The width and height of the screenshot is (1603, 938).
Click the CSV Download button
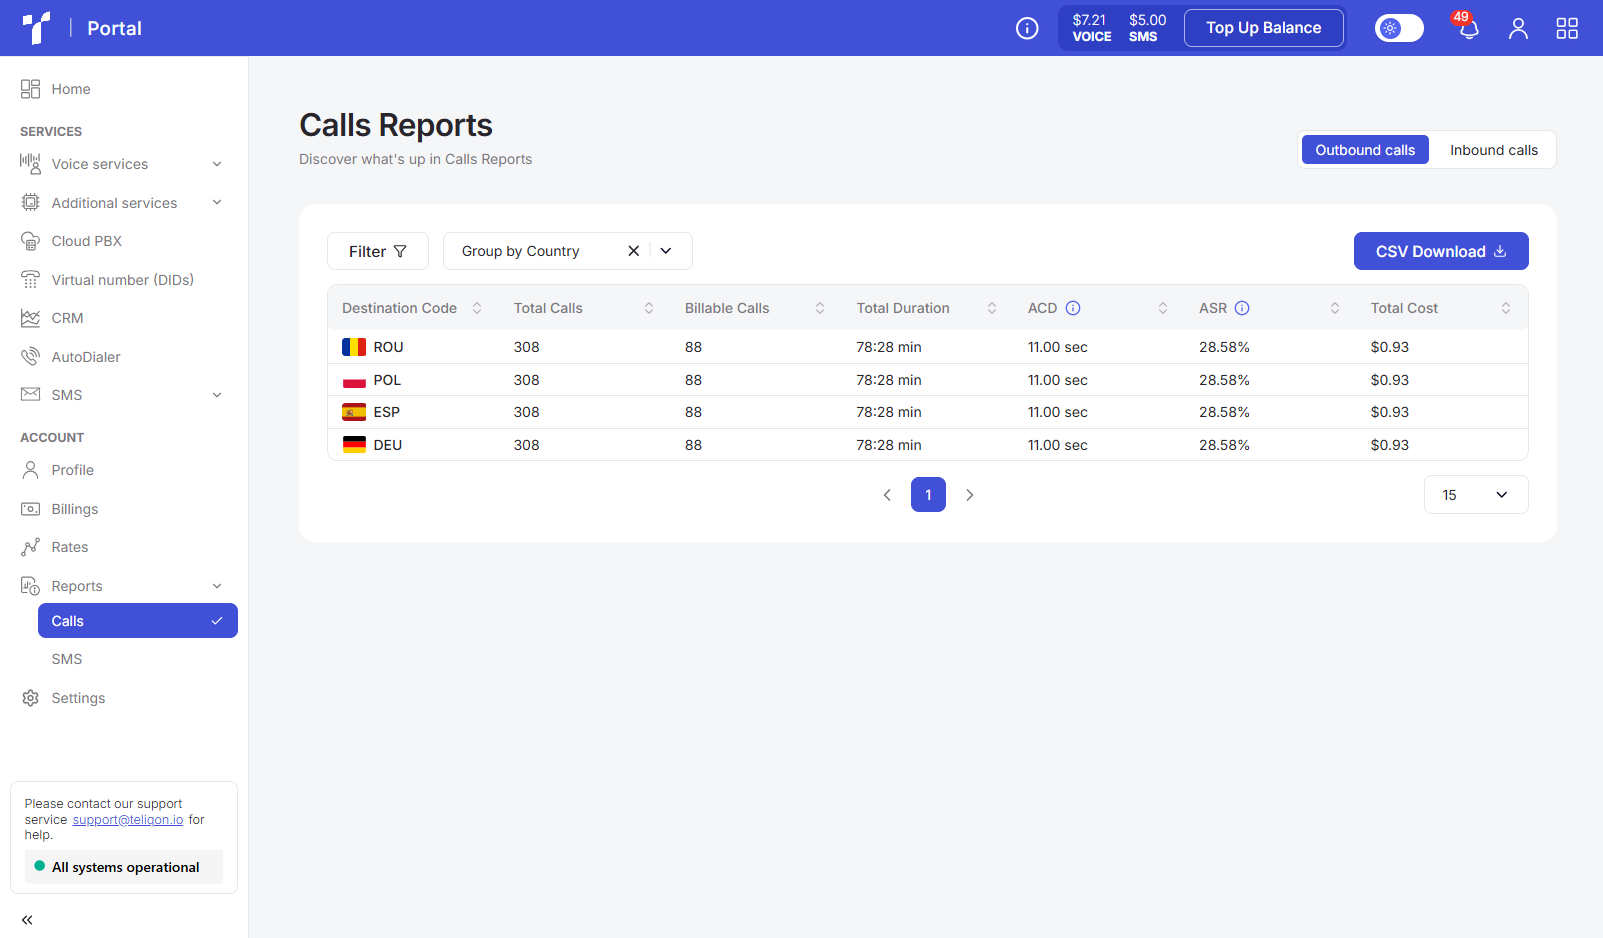(x=1441, y=251)
